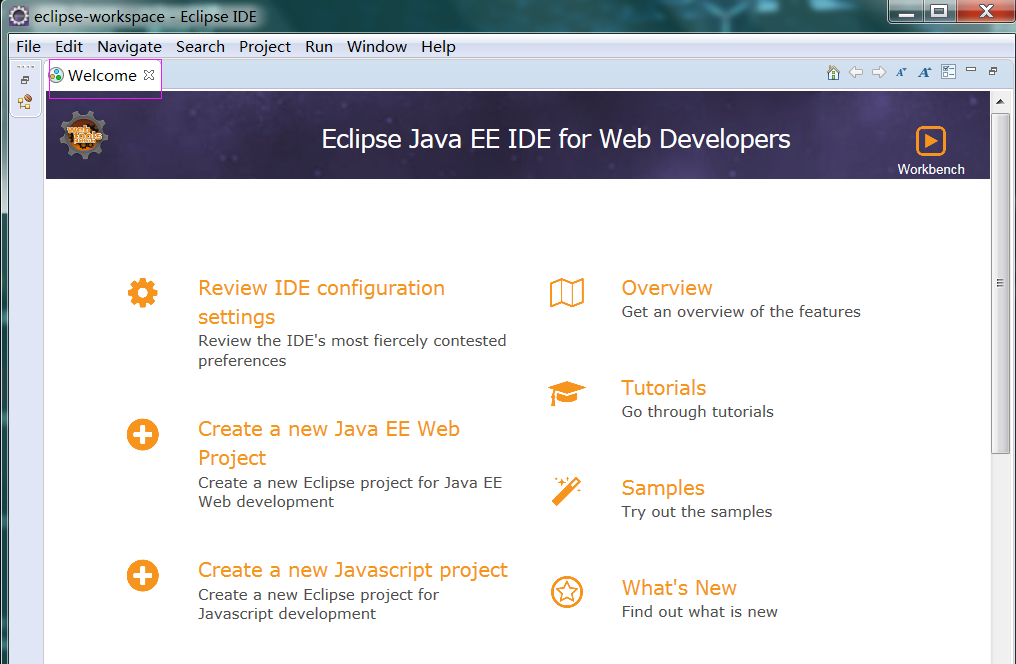Go through Tutorials via its link
Viewport: 1016px width, 664px height.
pyautogui.click(x=663, y=388)
